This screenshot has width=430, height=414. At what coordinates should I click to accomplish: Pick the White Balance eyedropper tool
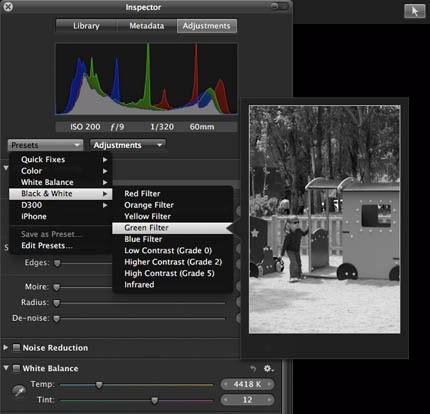[x=19, y=391]
